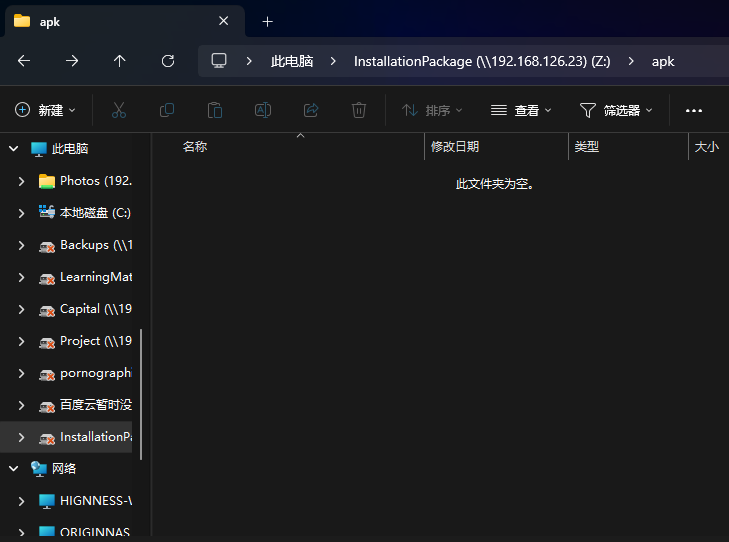Click the apk breadcrumb segment
This screenshot has width=729, height=542.
[663, 61]
